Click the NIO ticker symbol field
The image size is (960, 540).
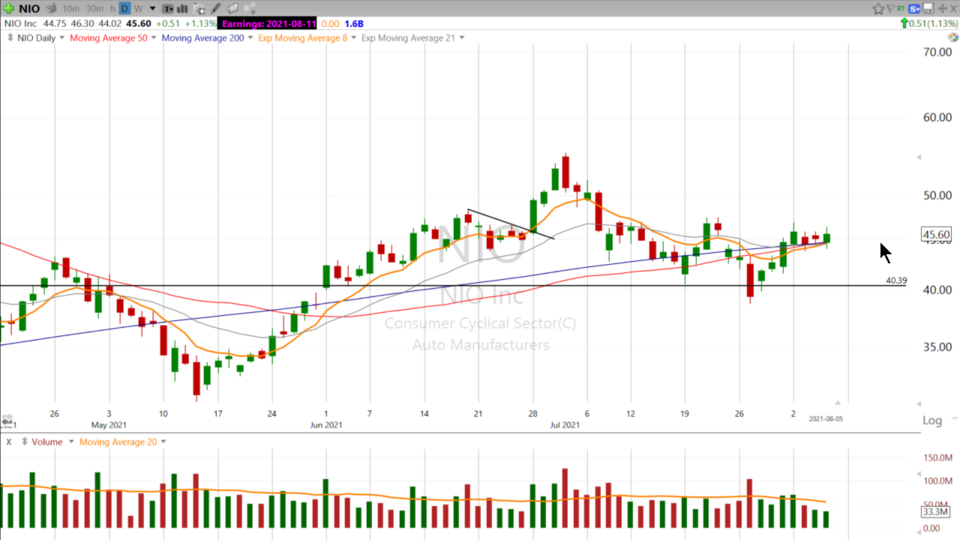click(x=29, y=9)
